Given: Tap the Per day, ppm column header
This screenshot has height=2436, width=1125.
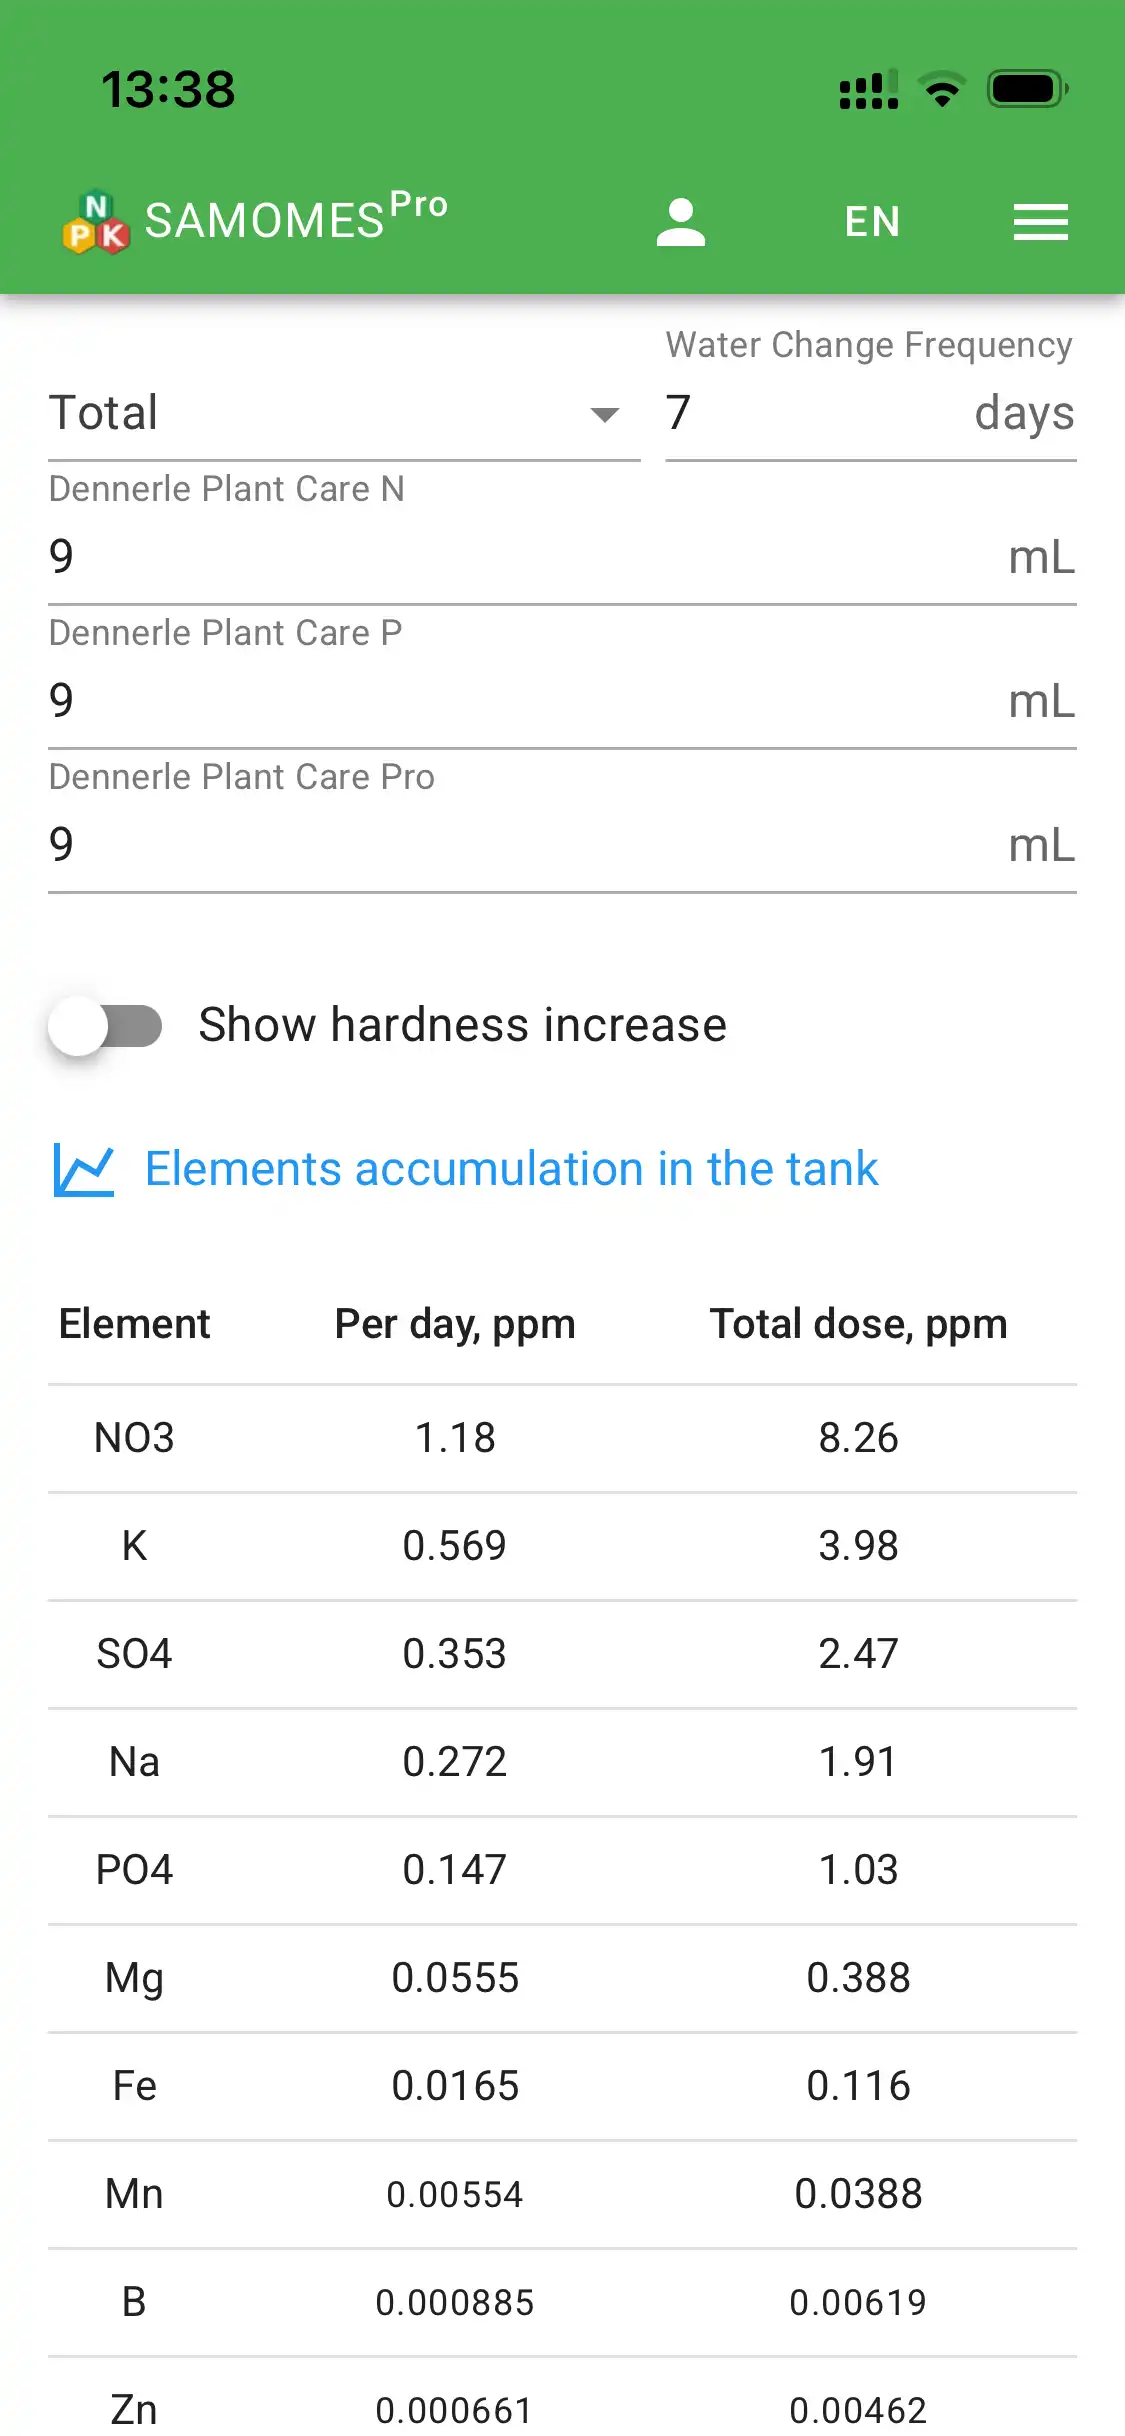Looking at the screenshot, I should click(455, 1324).
